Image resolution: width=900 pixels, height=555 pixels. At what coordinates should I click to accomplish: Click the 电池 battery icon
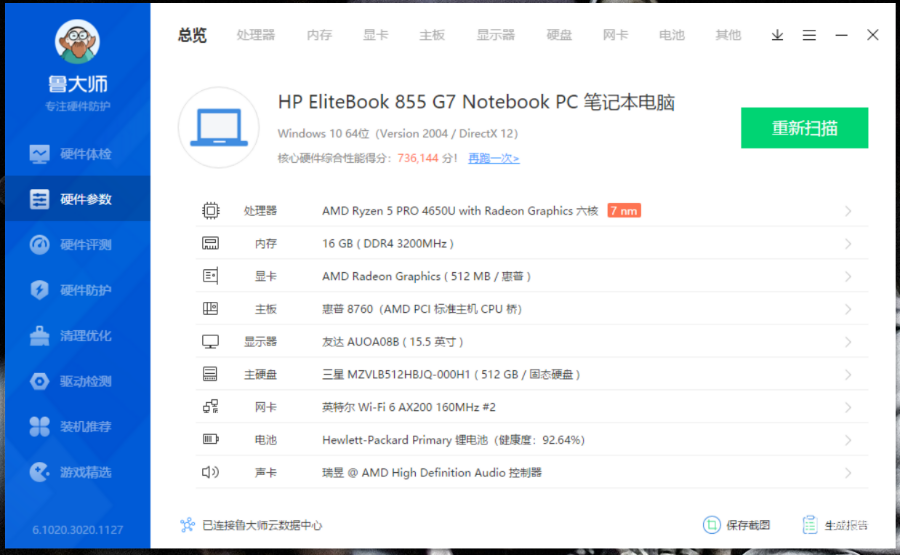pos(211,440)
